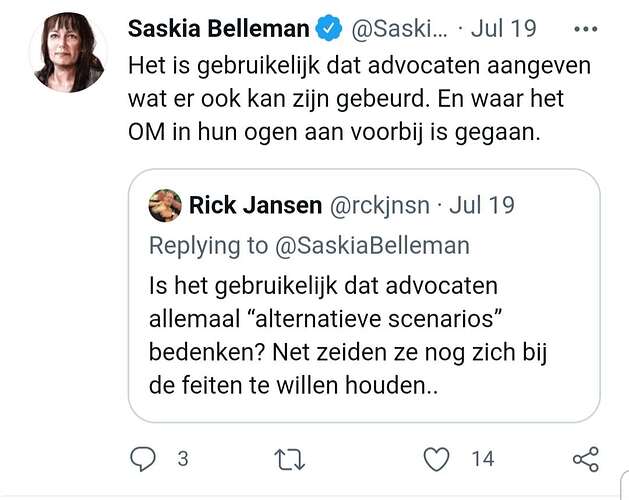
Task: Open the reply speech-bubble icon
Action: [143, 459]
